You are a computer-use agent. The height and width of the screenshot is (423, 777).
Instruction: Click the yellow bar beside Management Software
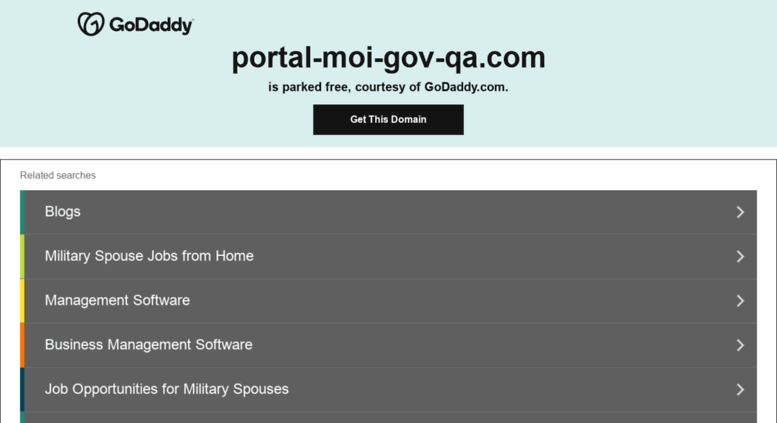[22, 301]
